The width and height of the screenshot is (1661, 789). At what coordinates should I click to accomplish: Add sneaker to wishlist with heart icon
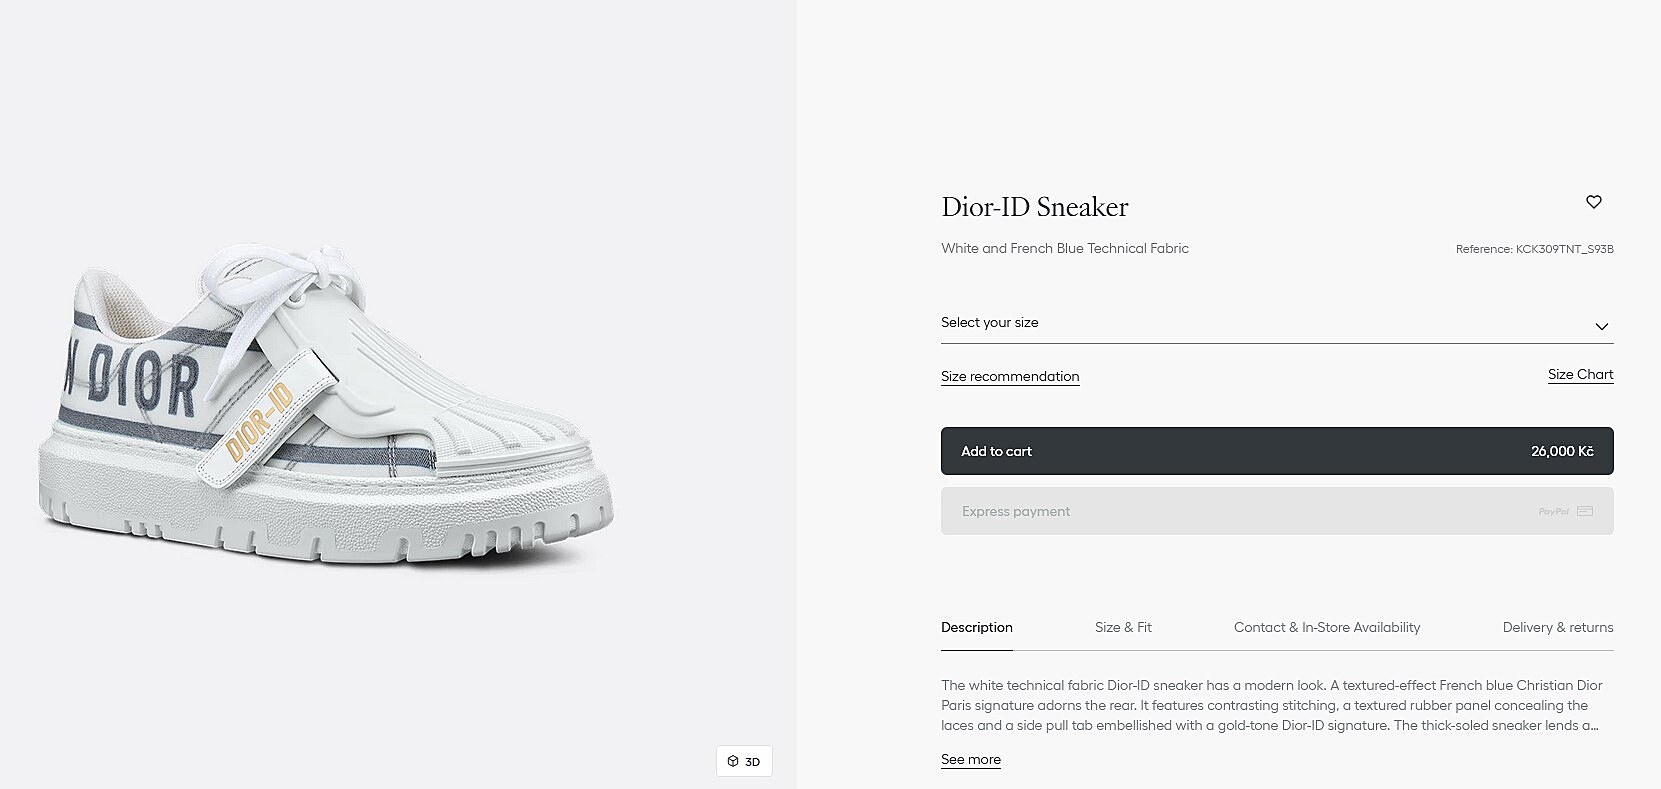(x=1594, y=202)
